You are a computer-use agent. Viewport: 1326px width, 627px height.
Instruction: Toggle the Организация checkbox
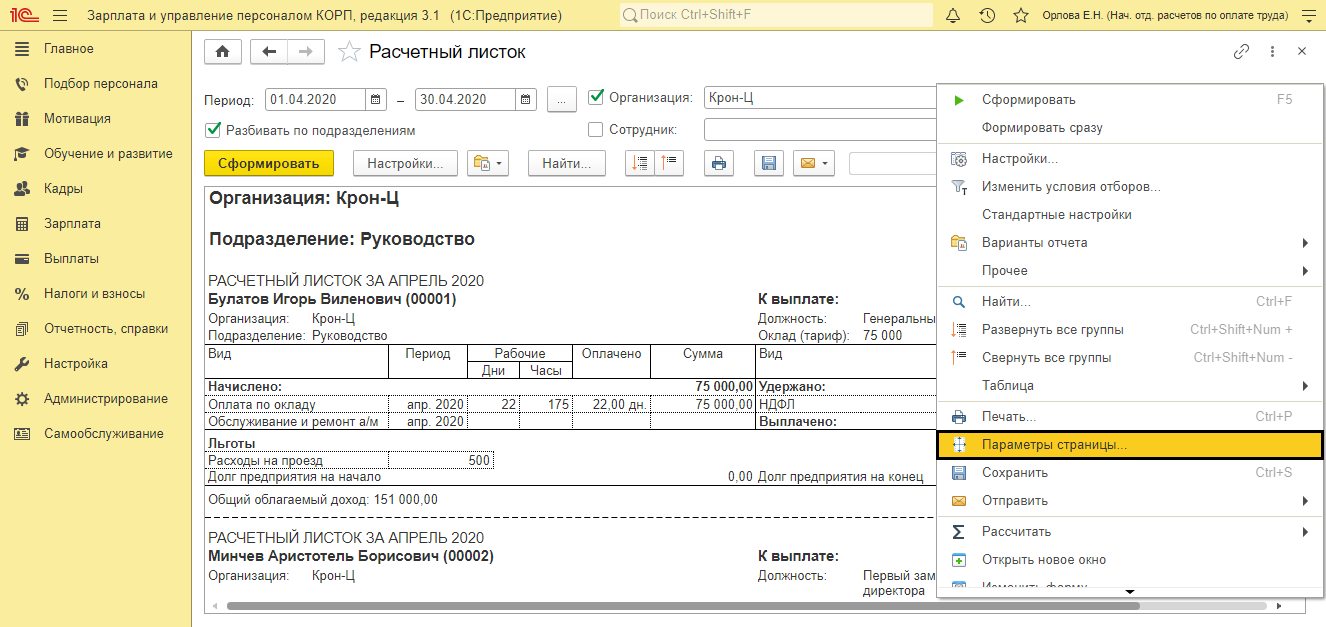click(597, 97)
